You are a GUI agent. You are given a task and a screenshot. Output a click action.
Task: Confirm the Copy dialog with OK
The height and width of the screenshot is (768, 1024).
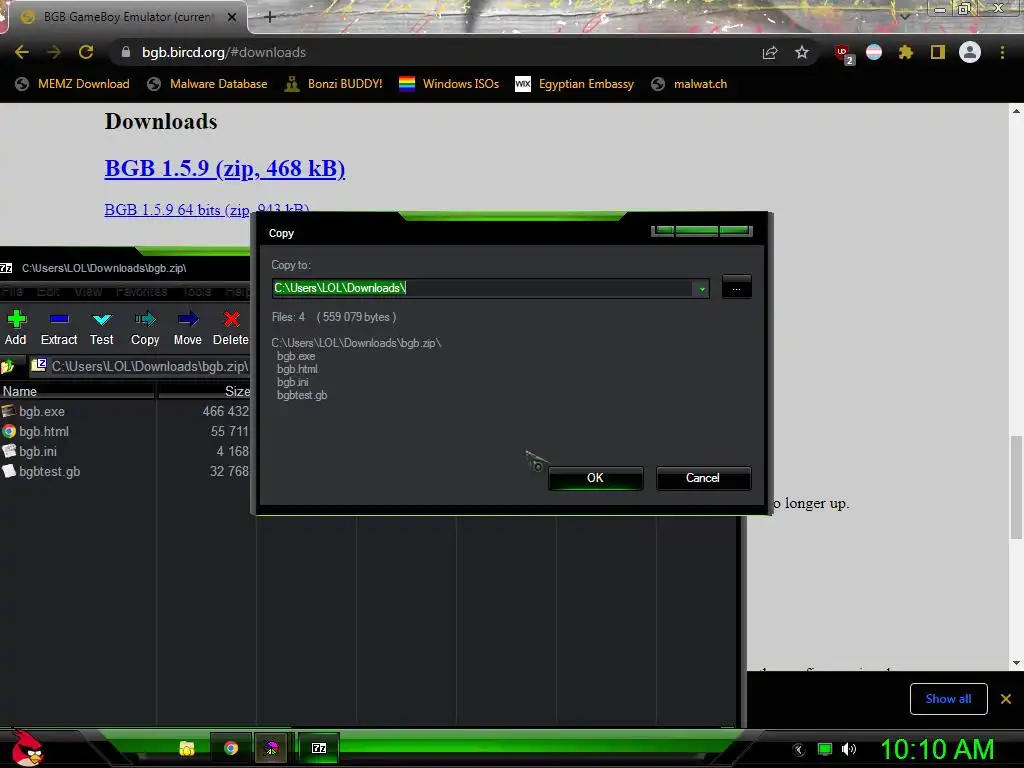[x=596, y=478]
